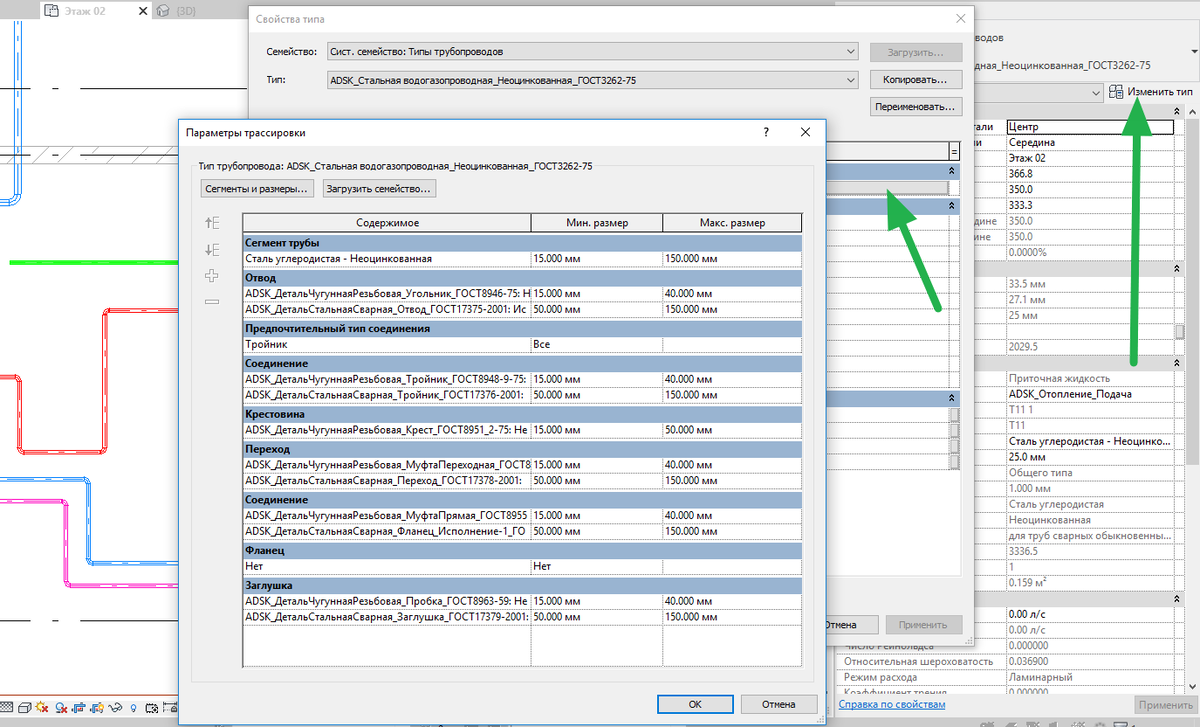Click the temporary view properties icon
Viewport: 1200px width, 727px height.
[152, 708]
